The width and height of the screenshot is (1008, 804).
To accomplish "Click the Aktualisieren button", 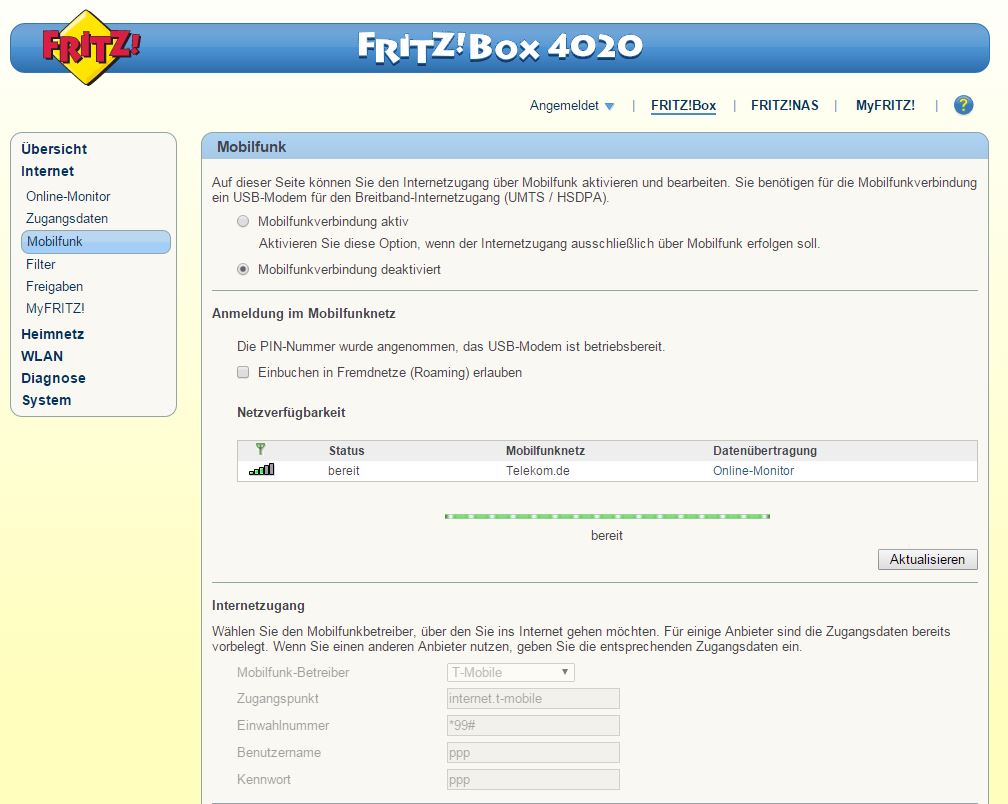I will coord(927,559).
